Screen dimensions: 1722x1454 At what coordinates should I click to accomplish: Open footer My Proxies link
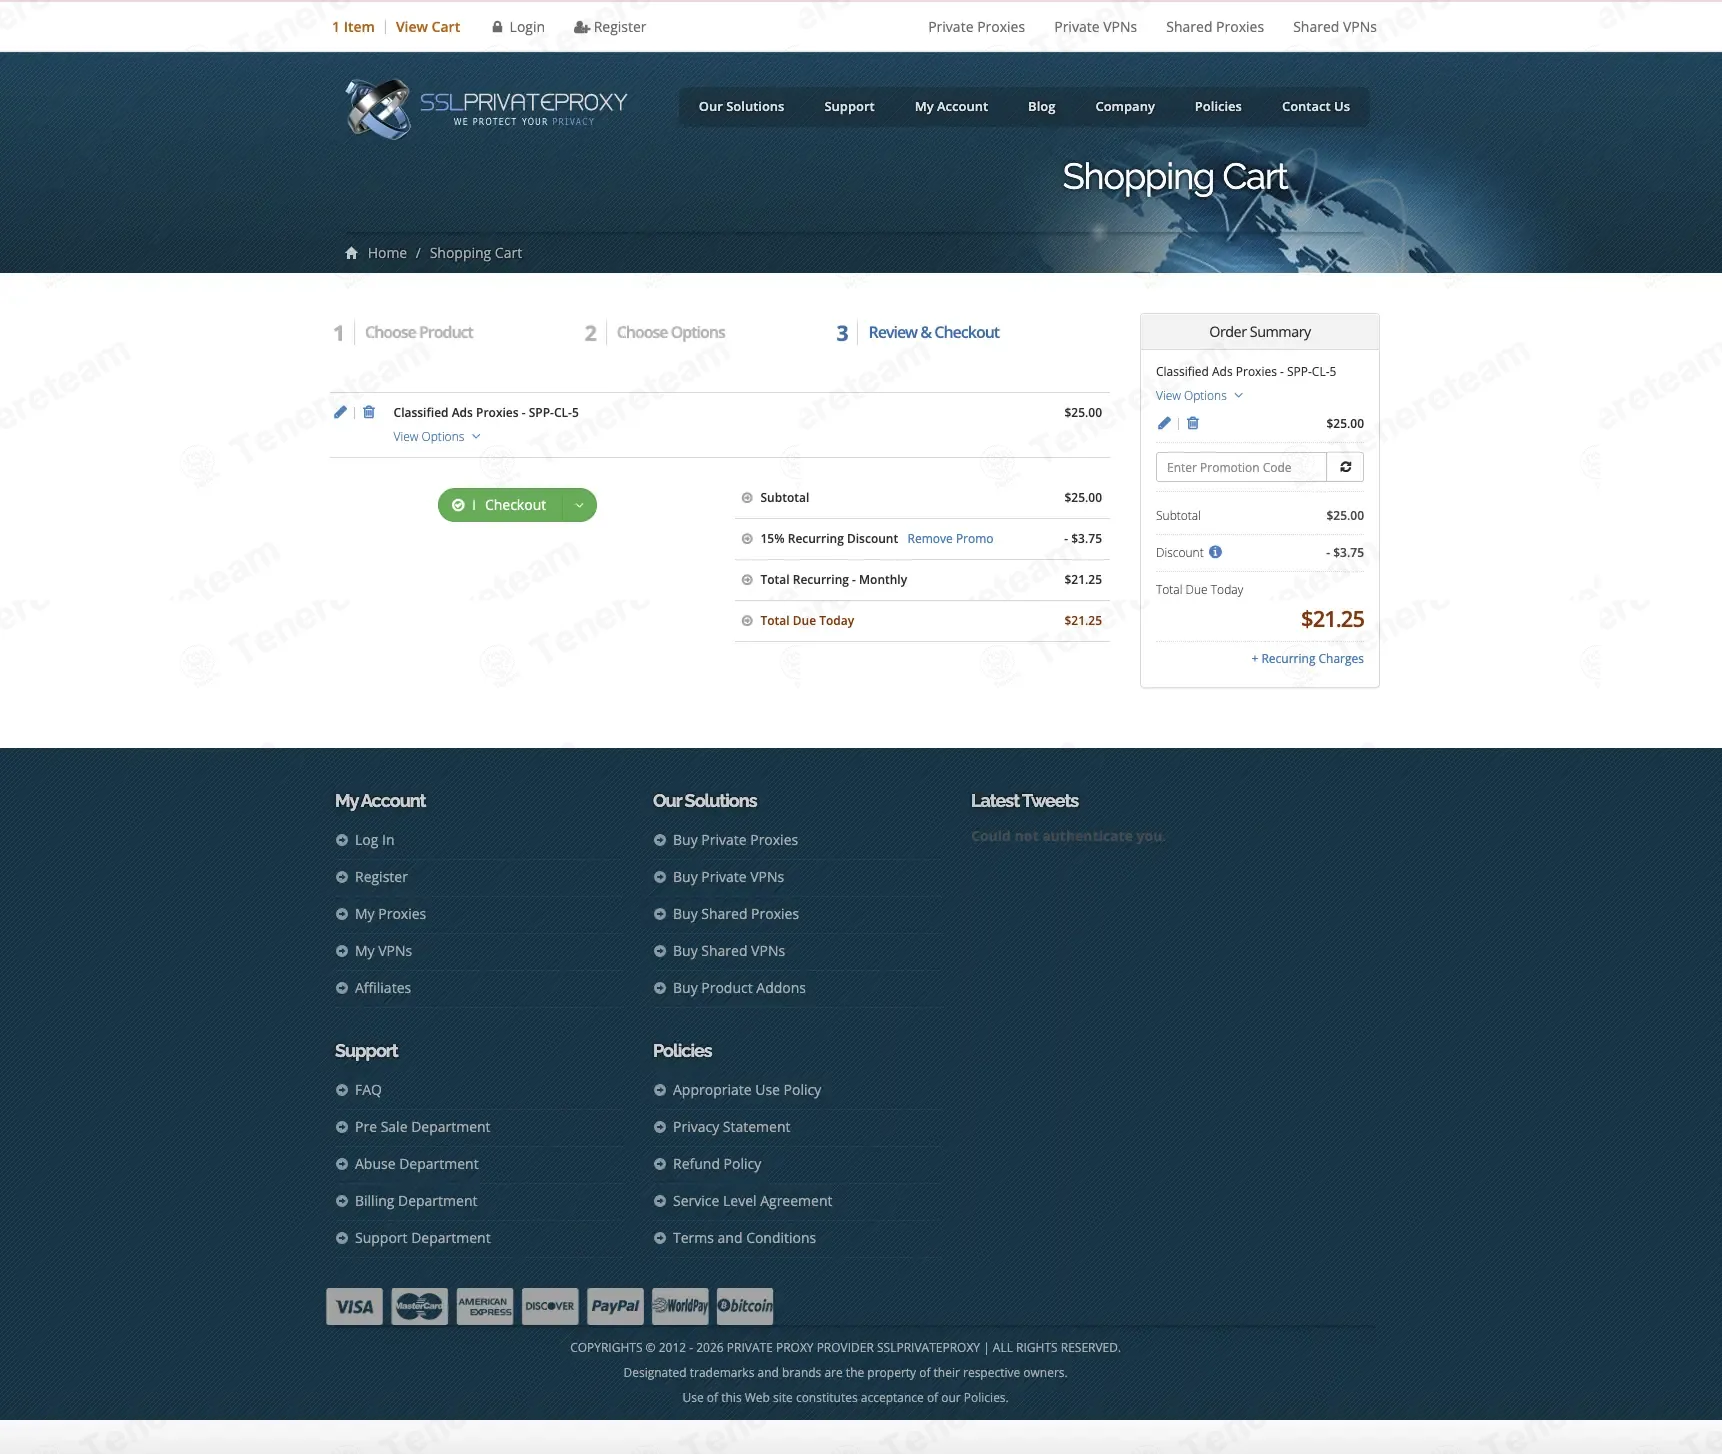click(x=390, y=914)
